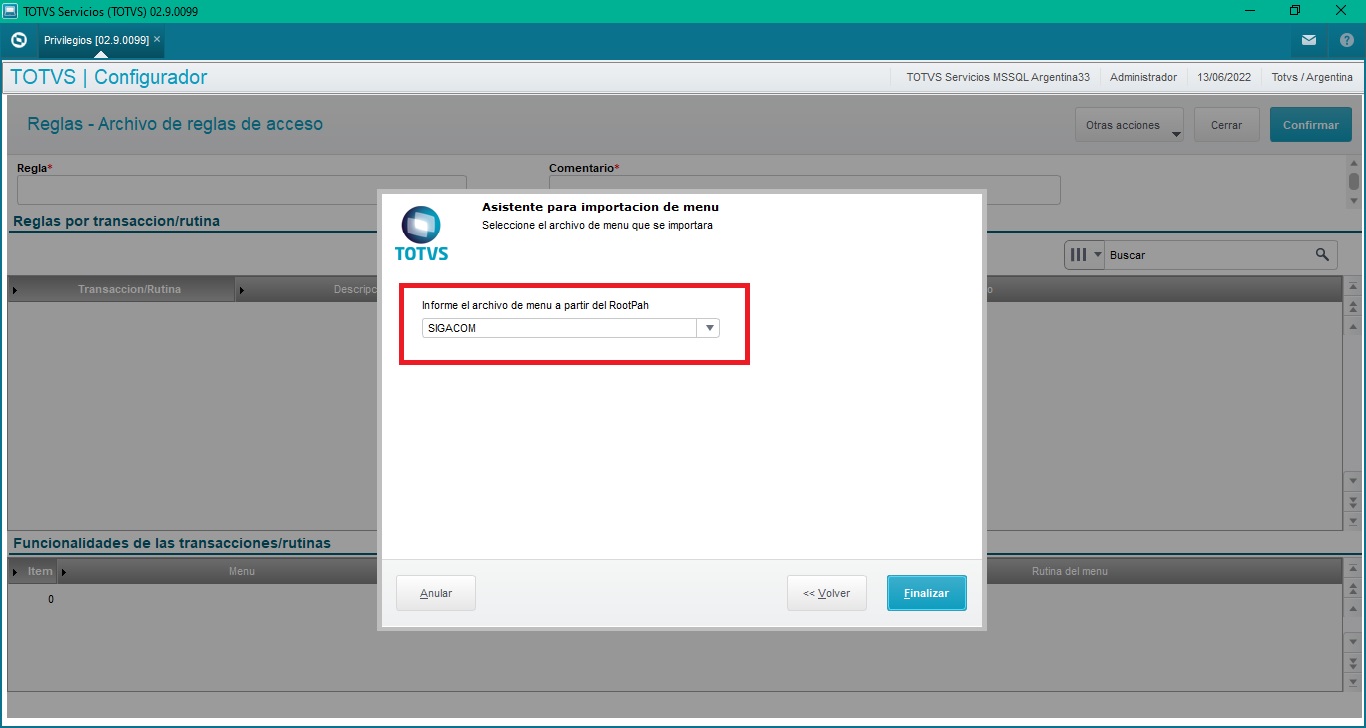Restore down the TOTVS Servicios window
The height and width of the screenshot is (728, 1366).
pyautogui.click(x=1295, y=11)
